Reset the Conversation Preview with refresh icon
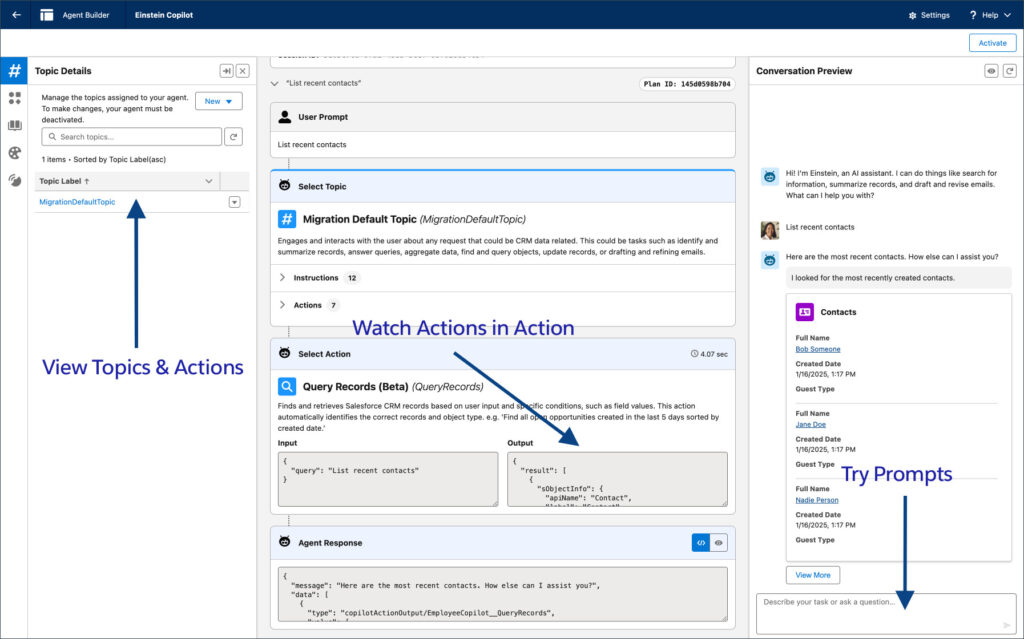Viewport: 1024px width, 639px height. coord(1009,71)
